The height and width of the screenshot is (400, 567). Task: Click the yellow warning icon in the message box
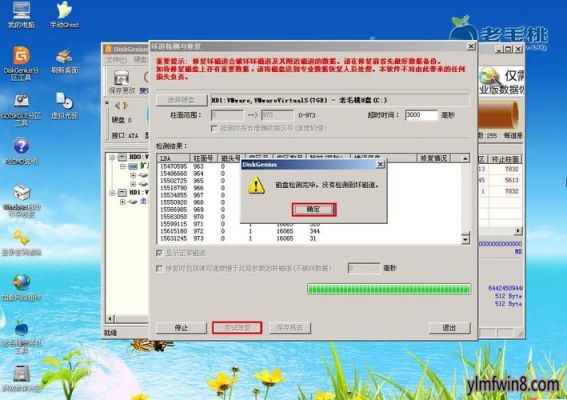click(256, 186)
